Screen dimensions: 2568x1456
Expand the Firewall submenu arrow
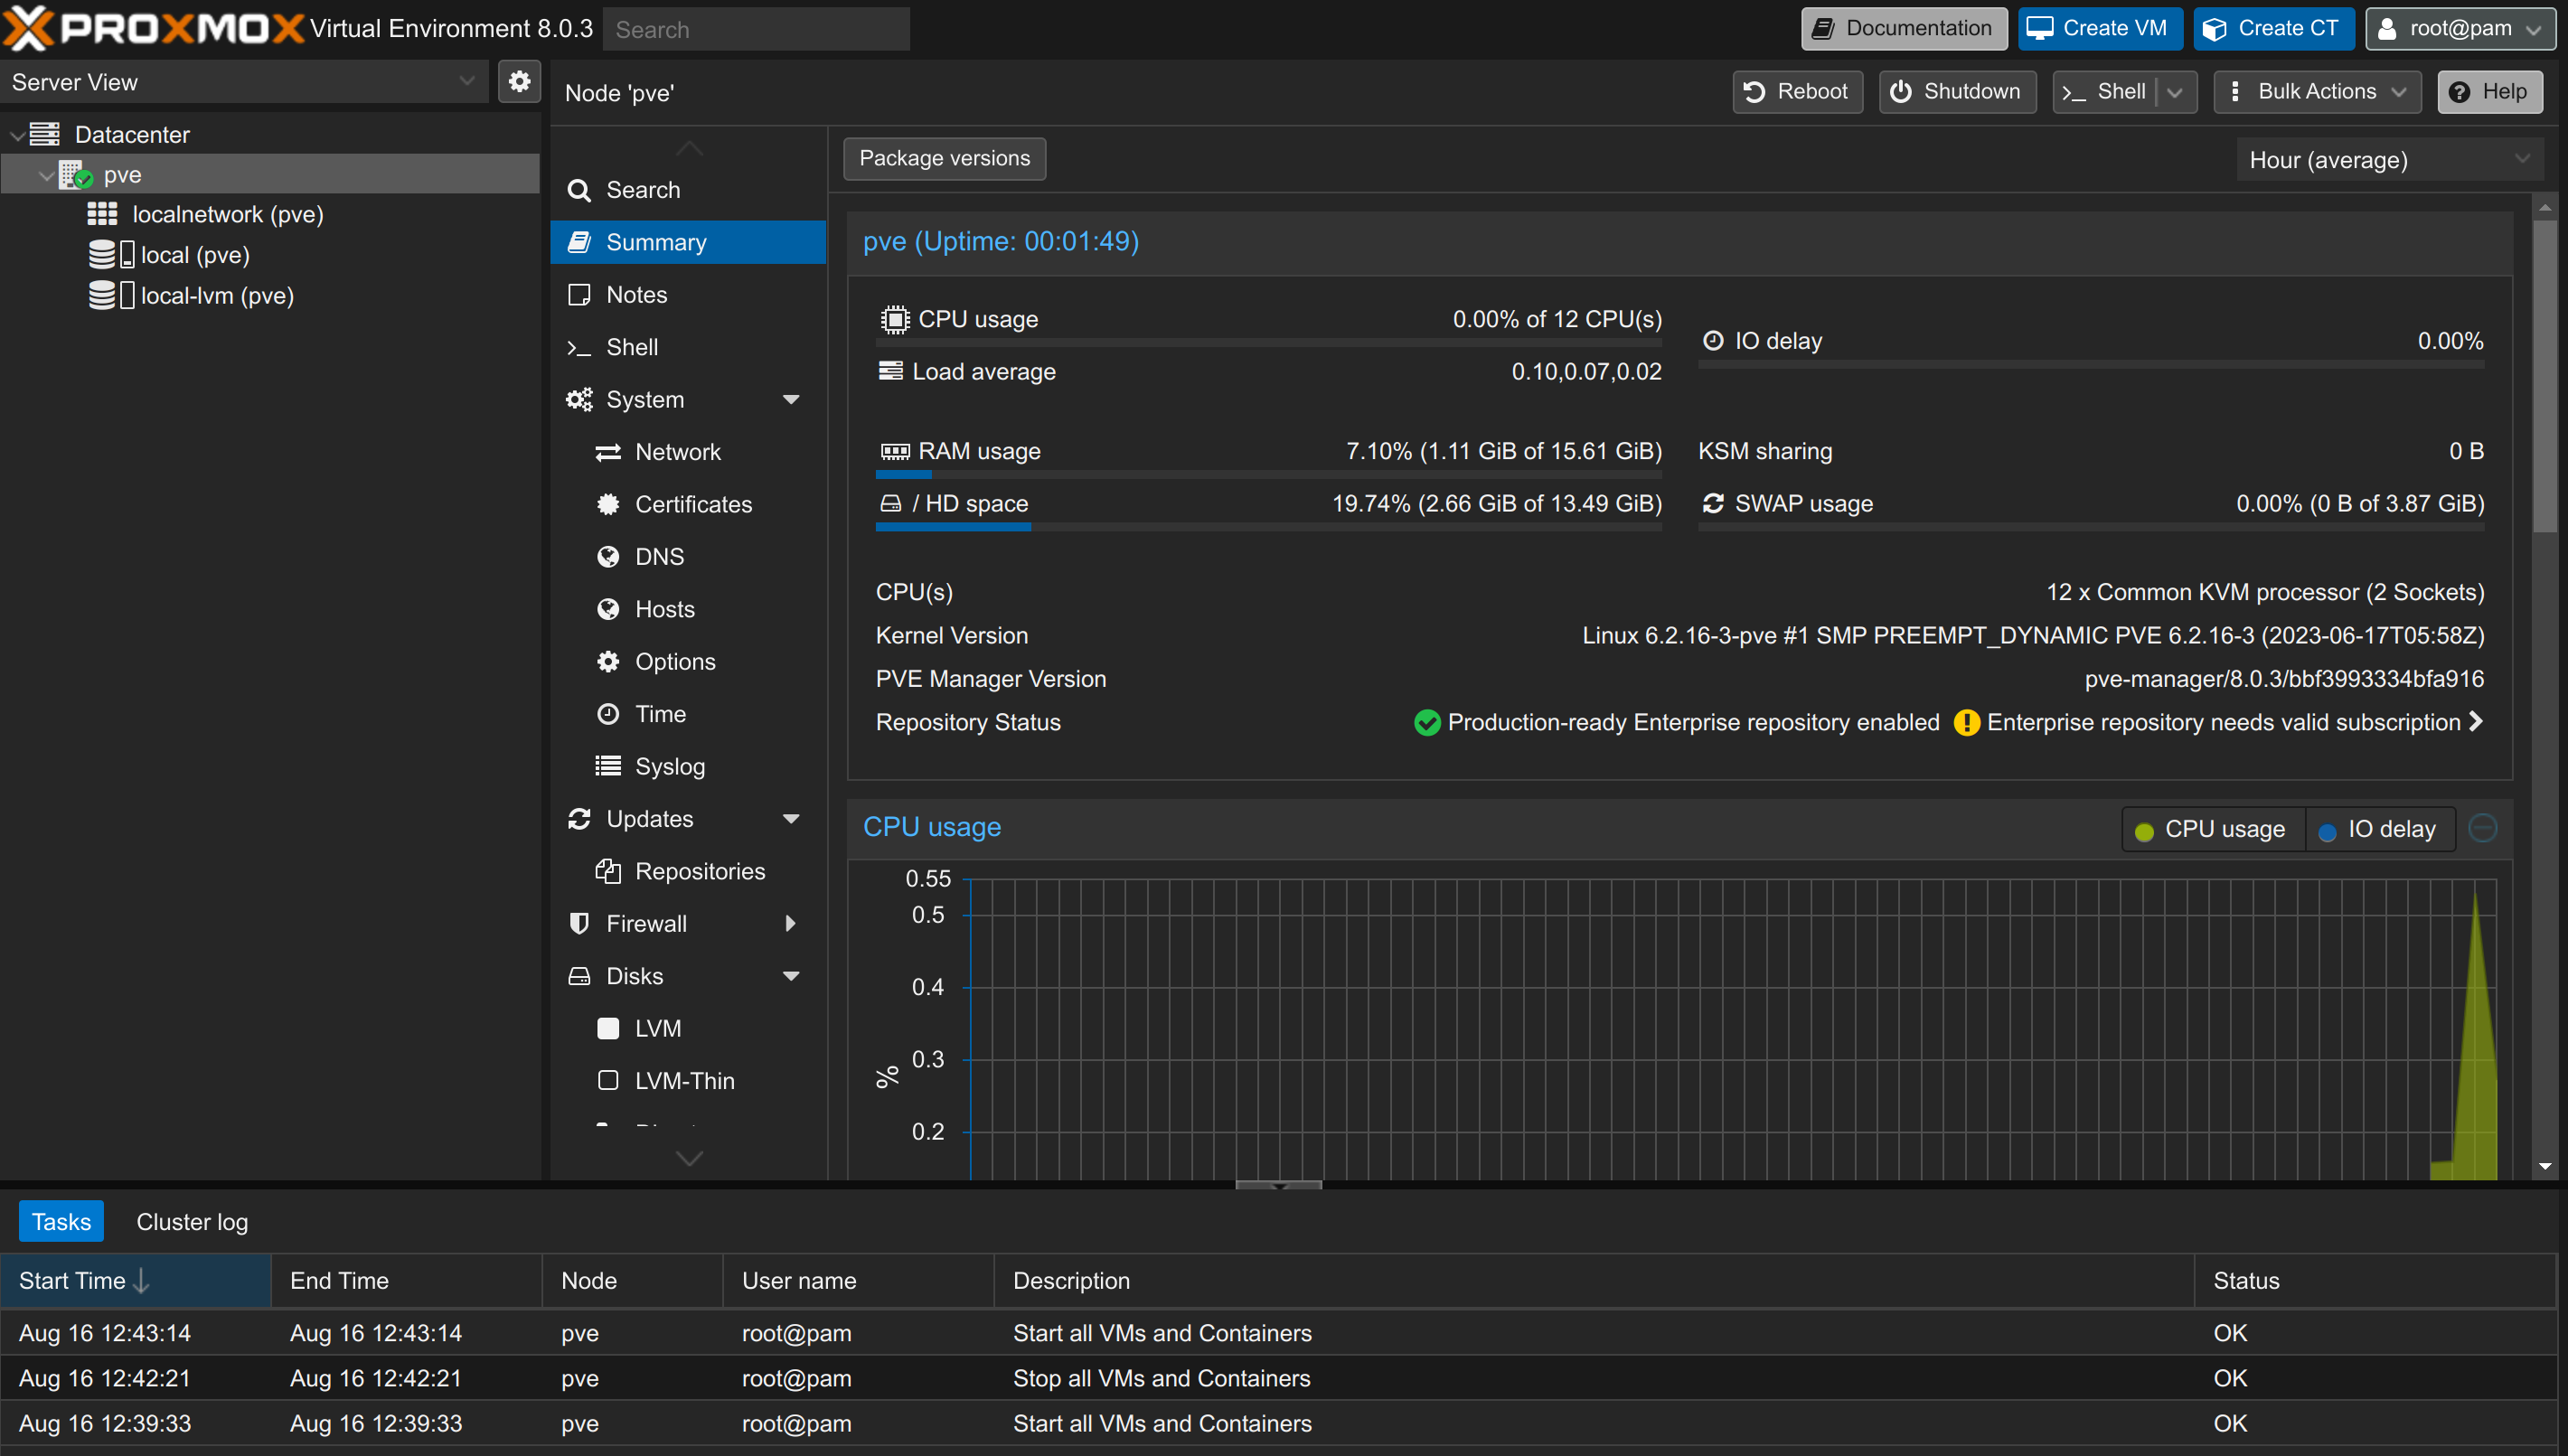(790, 923)
